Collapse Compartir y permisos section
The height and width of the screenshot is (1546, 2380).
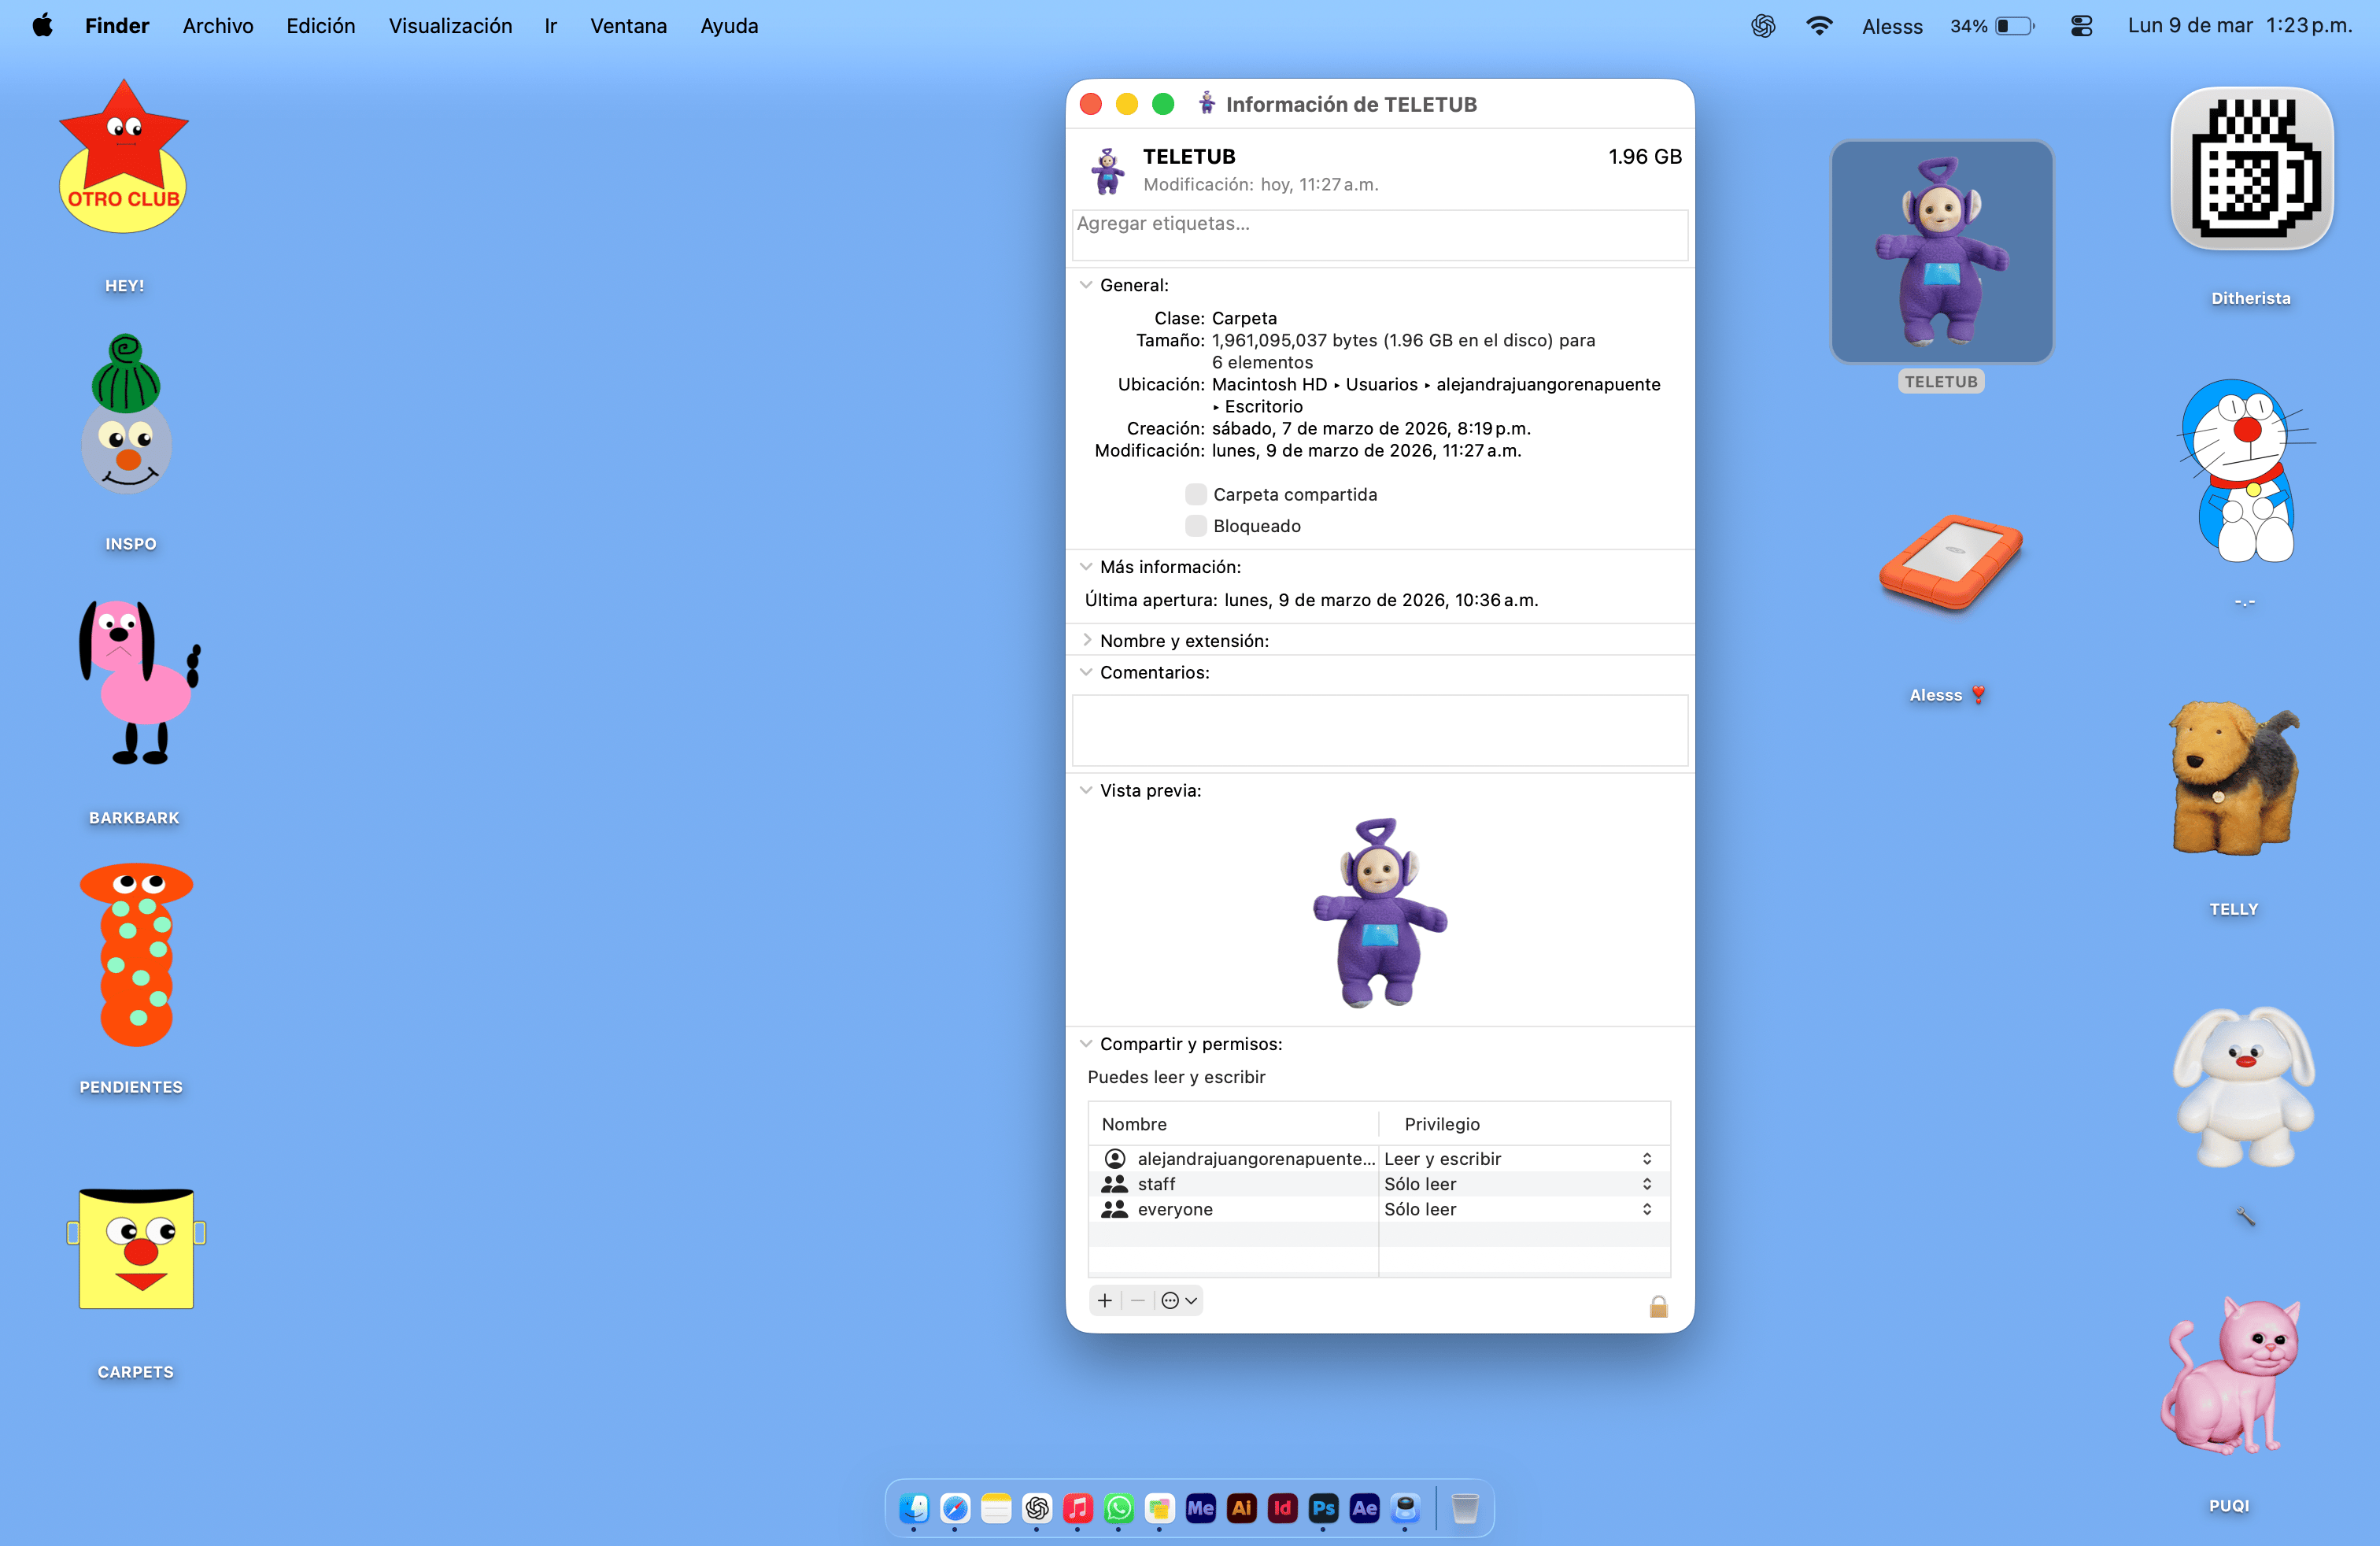1086,1044
